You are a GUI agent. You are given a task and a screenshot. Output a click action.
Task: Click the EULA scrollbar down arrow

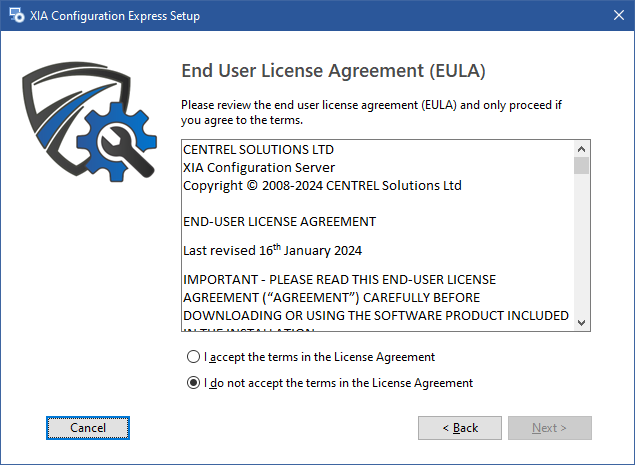[582, 322]
